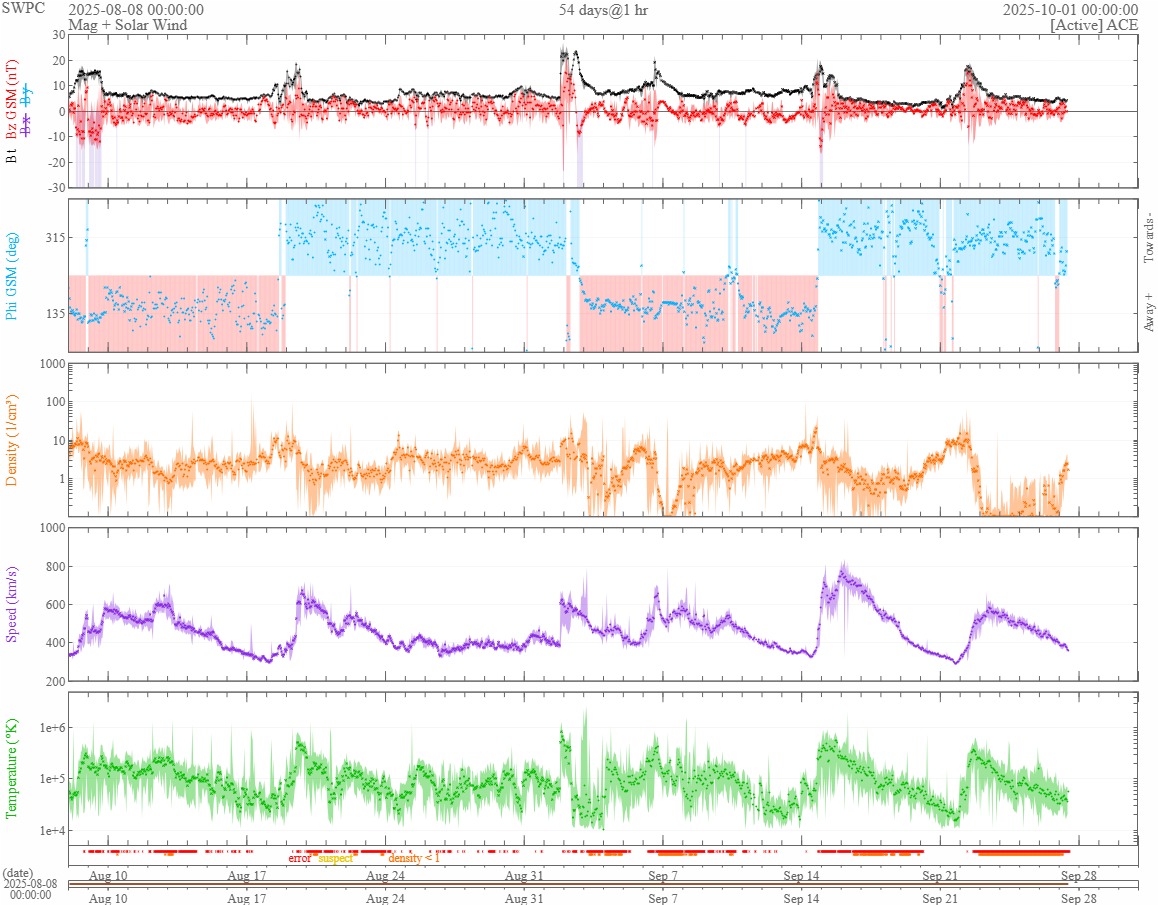Viewport: 1158px width, 905px height.
Task: Click the 315 tick on Phi axis
Action: click(55, 237)
